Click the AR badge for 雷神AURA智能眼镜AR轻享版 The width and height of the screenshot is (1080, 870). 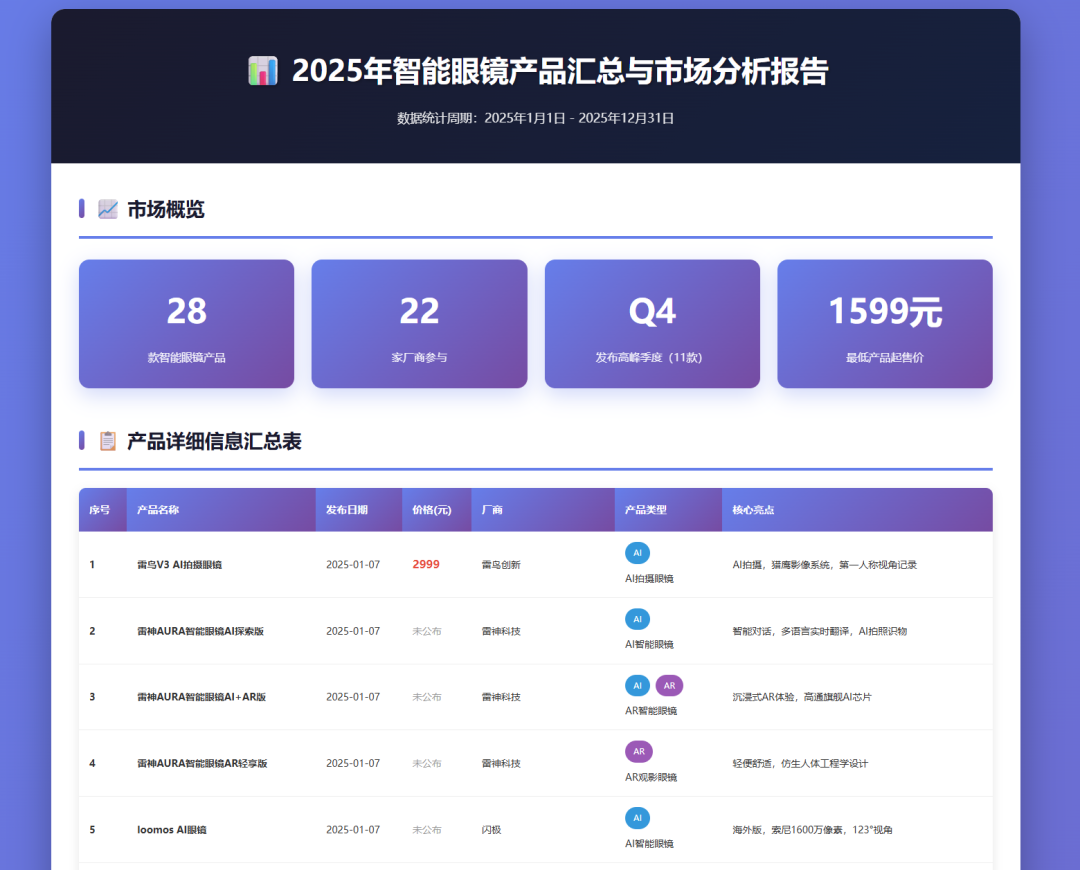[638, 751]
